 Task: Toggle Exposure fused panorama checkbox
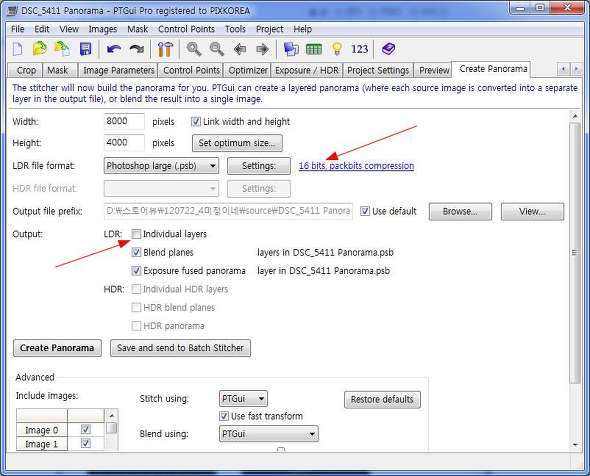[136, 271]
